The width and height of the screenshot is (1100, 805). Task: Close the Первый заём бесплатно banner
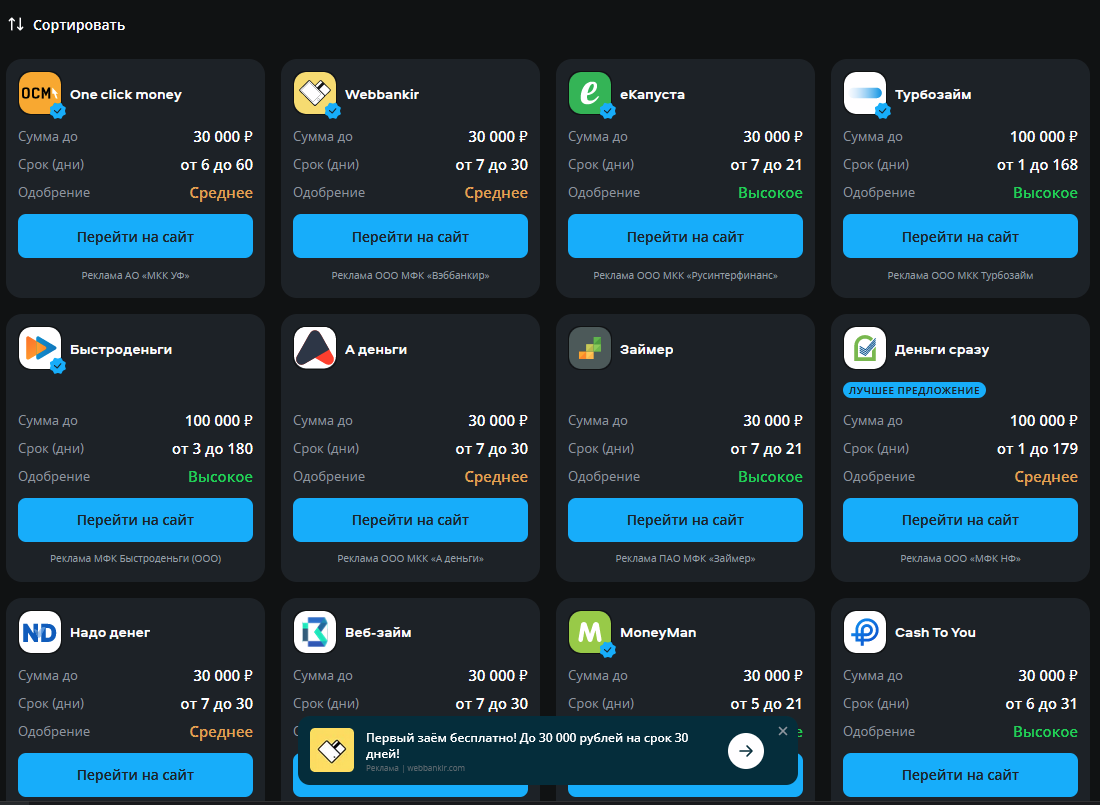pos(783,731)
